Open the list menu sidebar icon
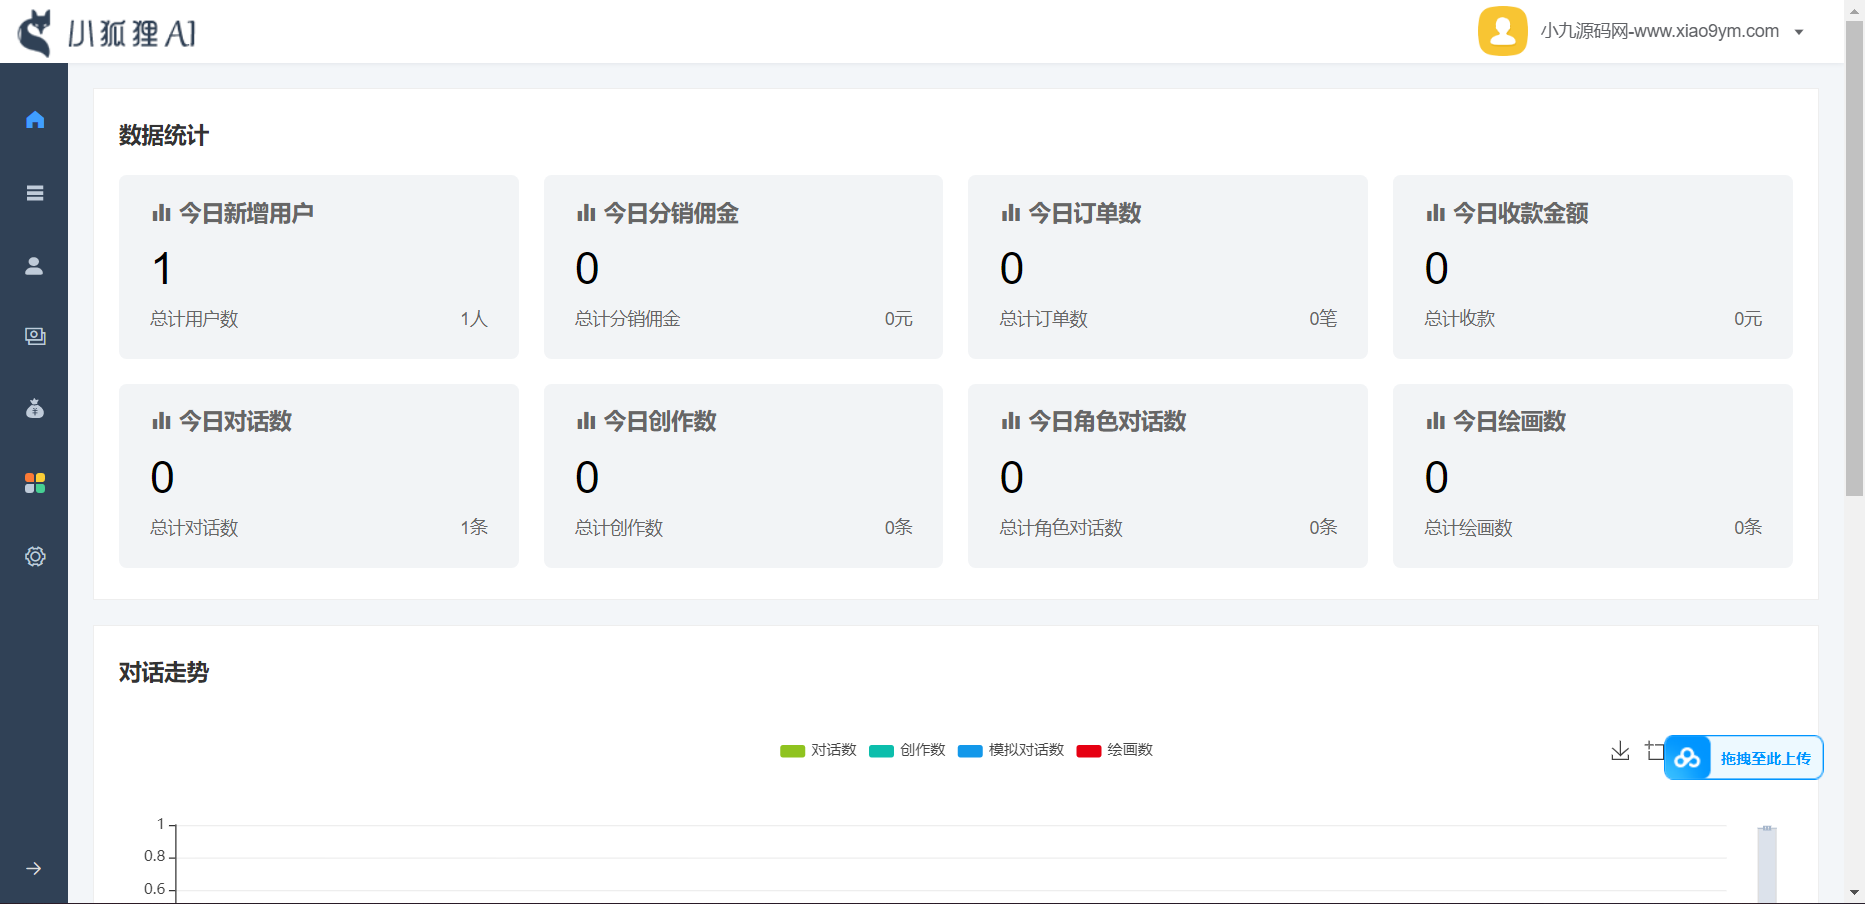The image size is (1865, 904). 35,193
